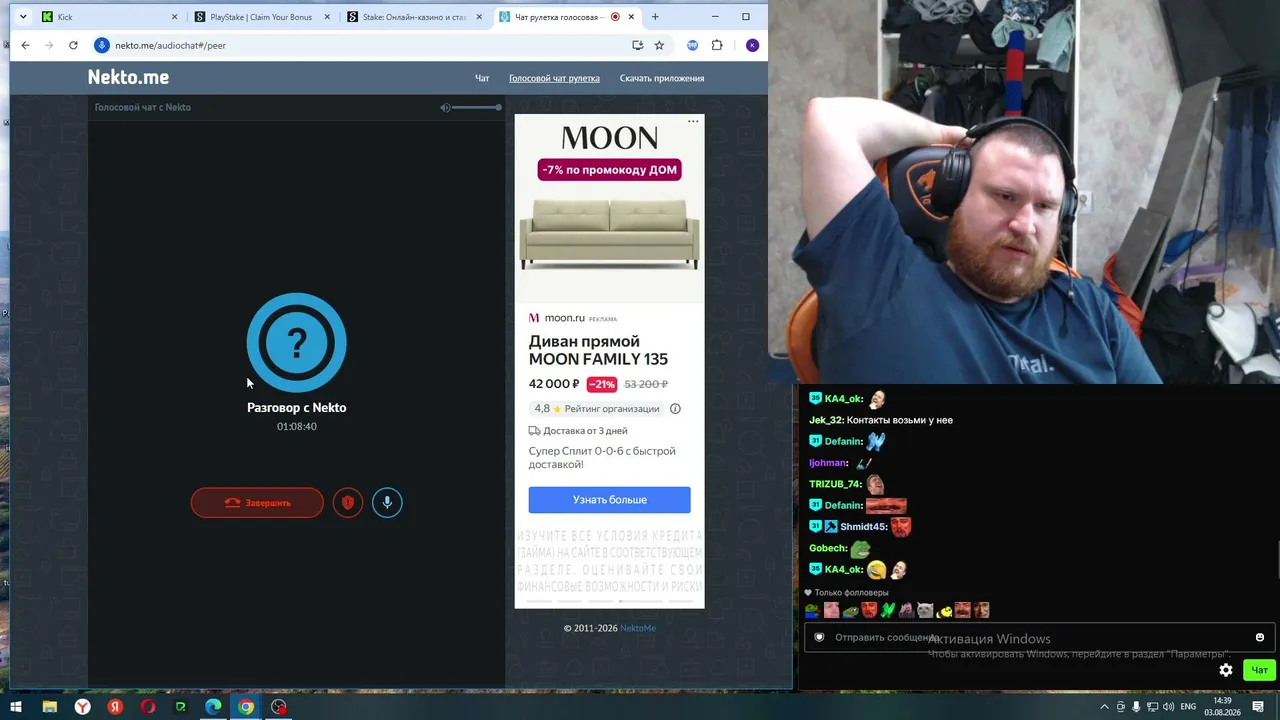Close the PlayStake tab
1280x720 pixels.
(327, 17)
